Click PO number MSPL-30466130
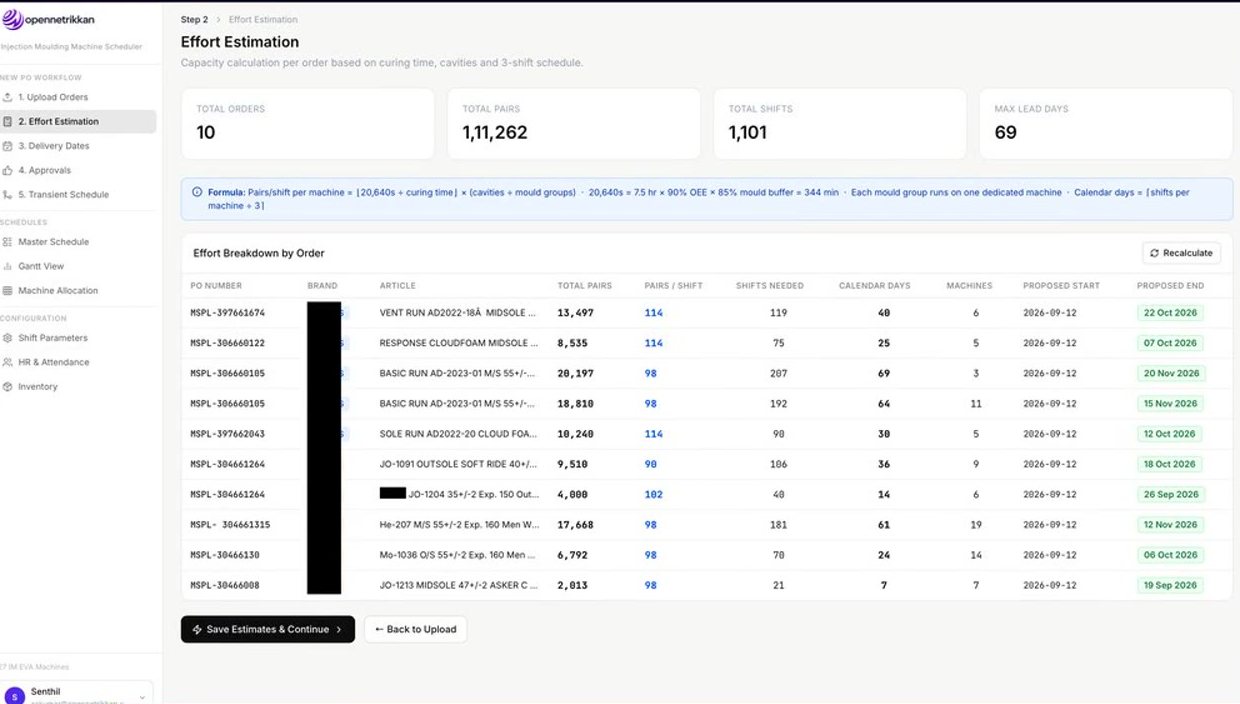The height and width of the screenshot is (704, 1240). (x=225, y=555)
